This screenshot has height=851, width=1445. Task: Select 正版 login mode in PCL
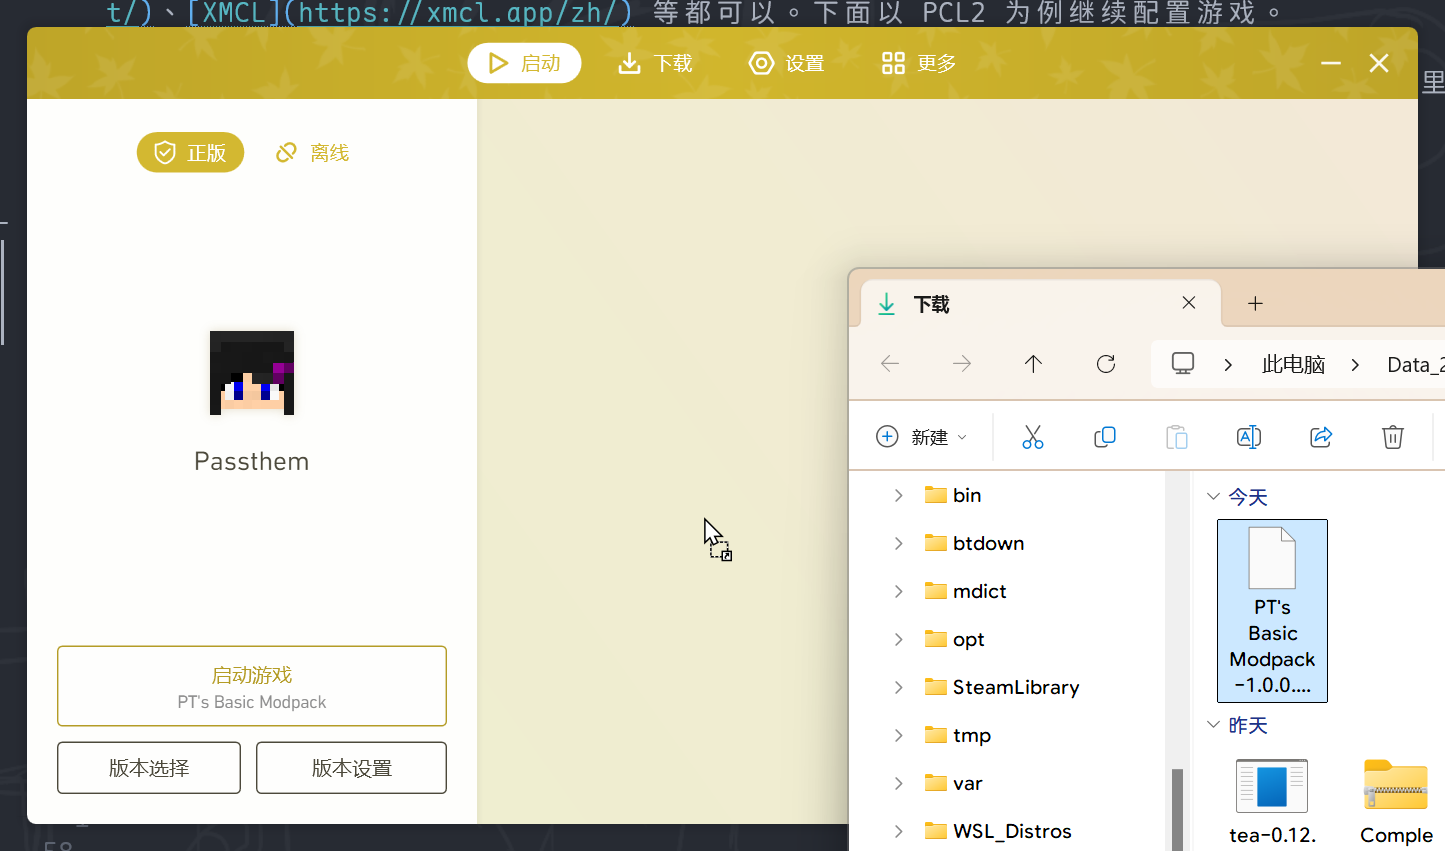click(190, 152)
